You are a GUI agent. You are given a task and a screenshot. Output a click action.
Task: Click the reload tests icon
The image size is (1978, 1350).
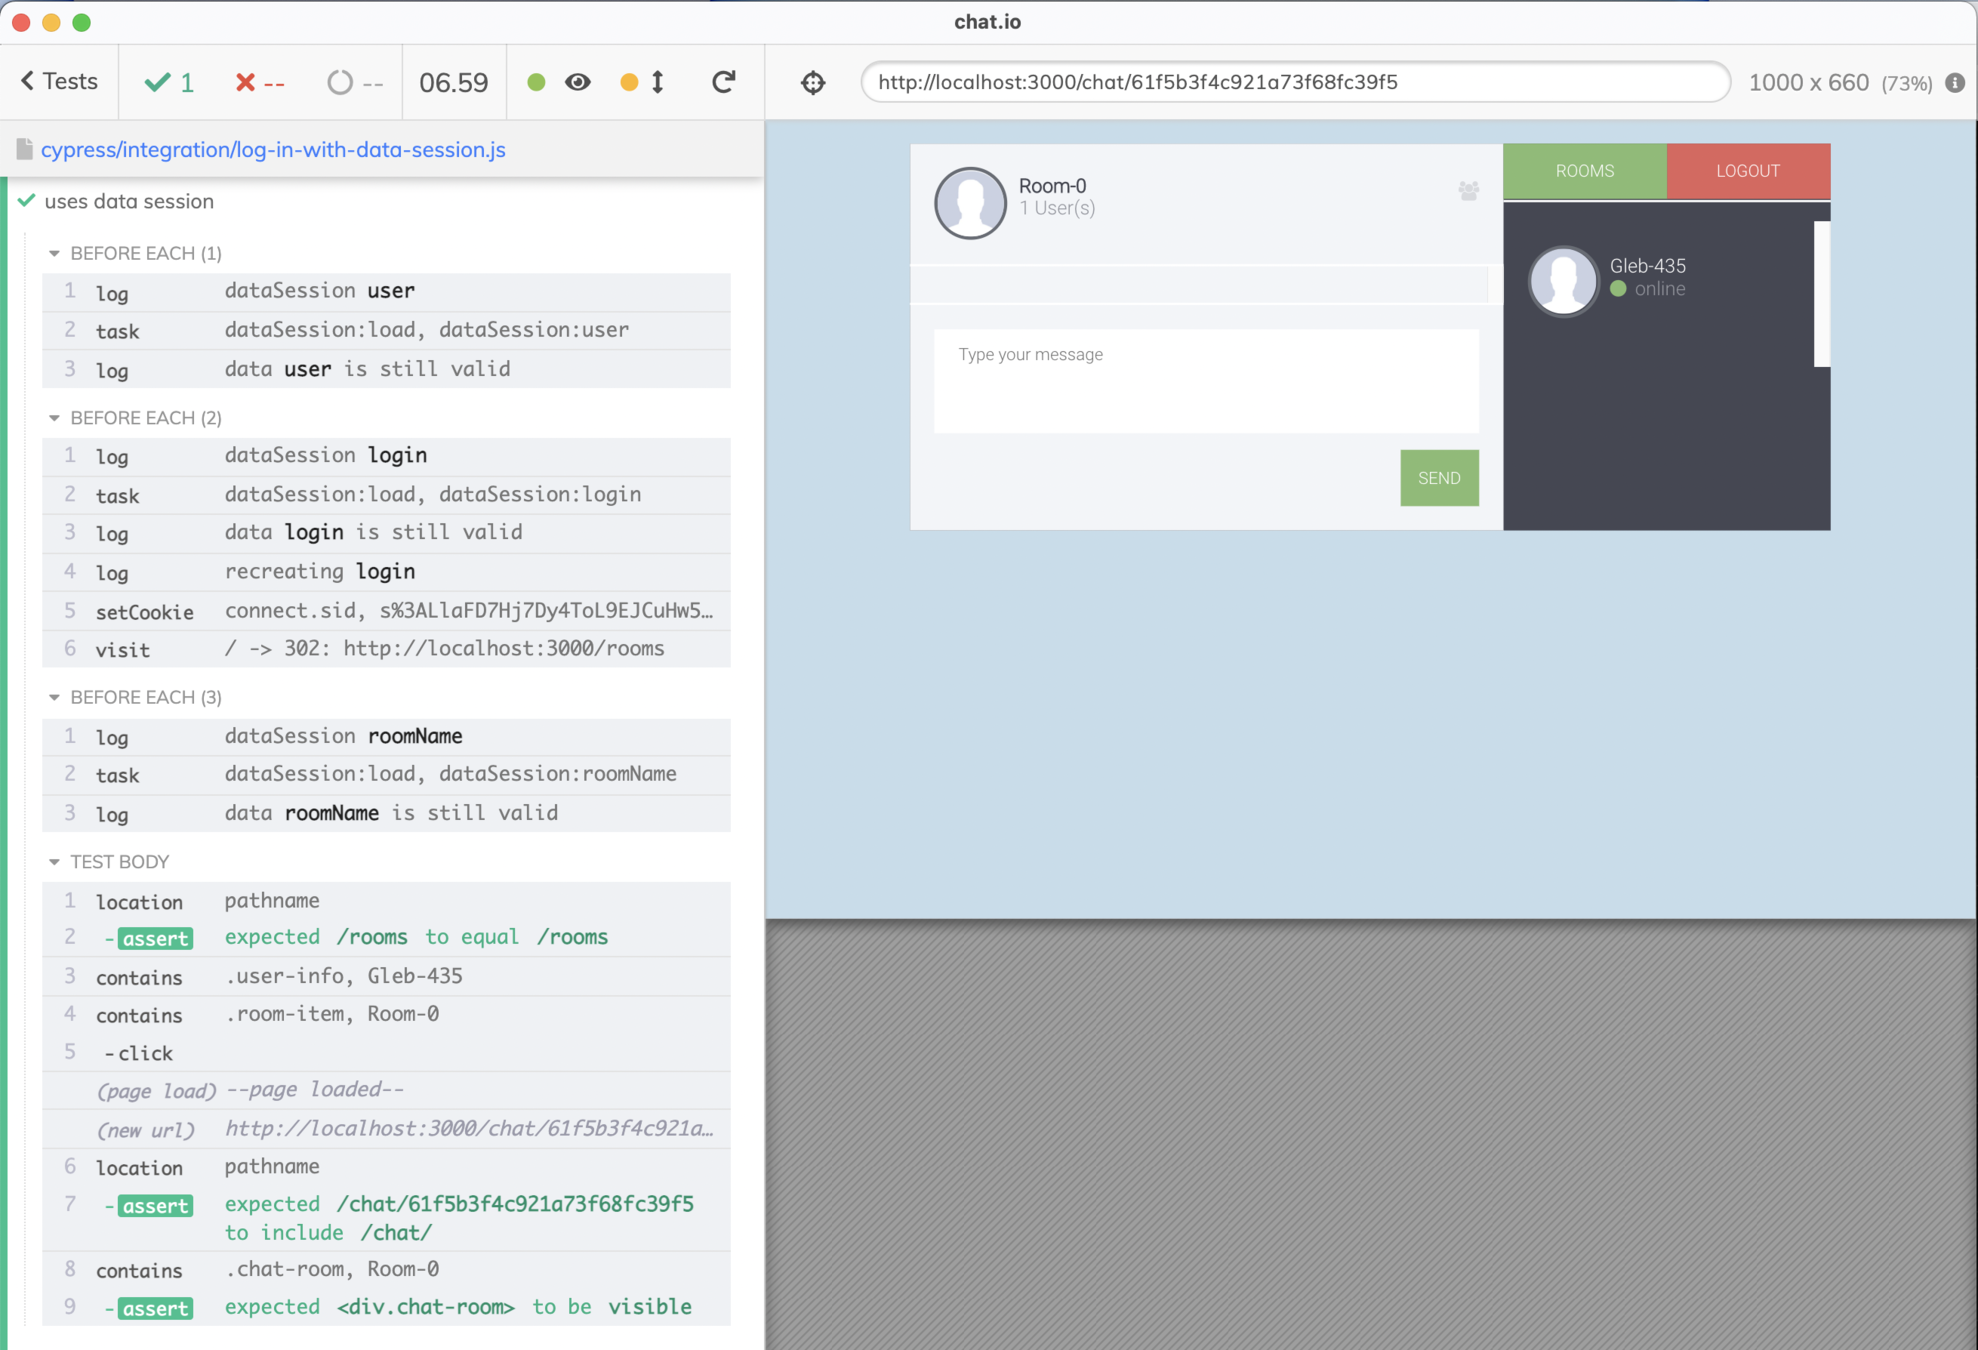723,82
